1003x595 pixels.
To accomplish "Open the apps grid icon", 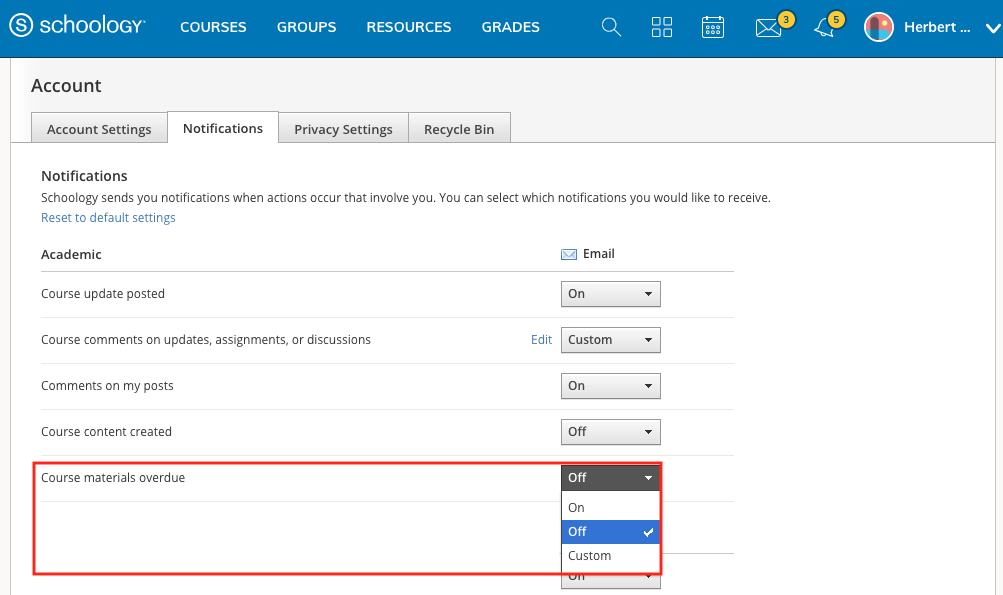I will (x=662, y=27).
